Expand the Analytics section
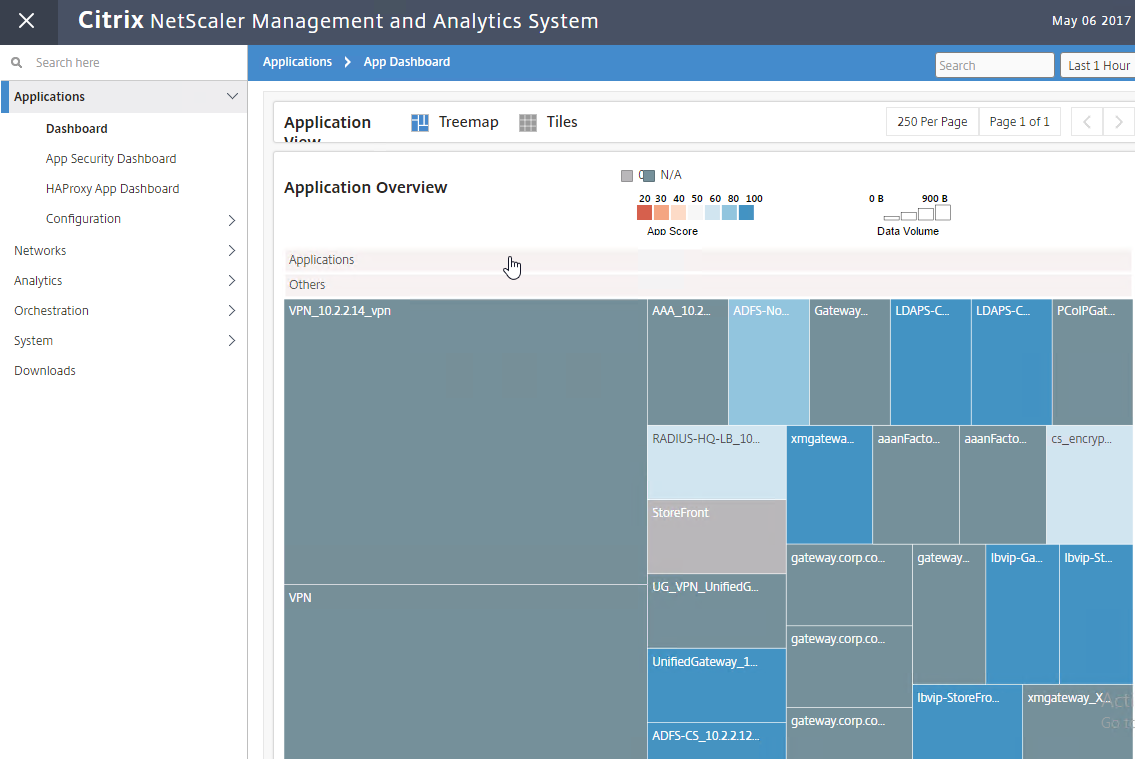 click(x=232, y=281)
